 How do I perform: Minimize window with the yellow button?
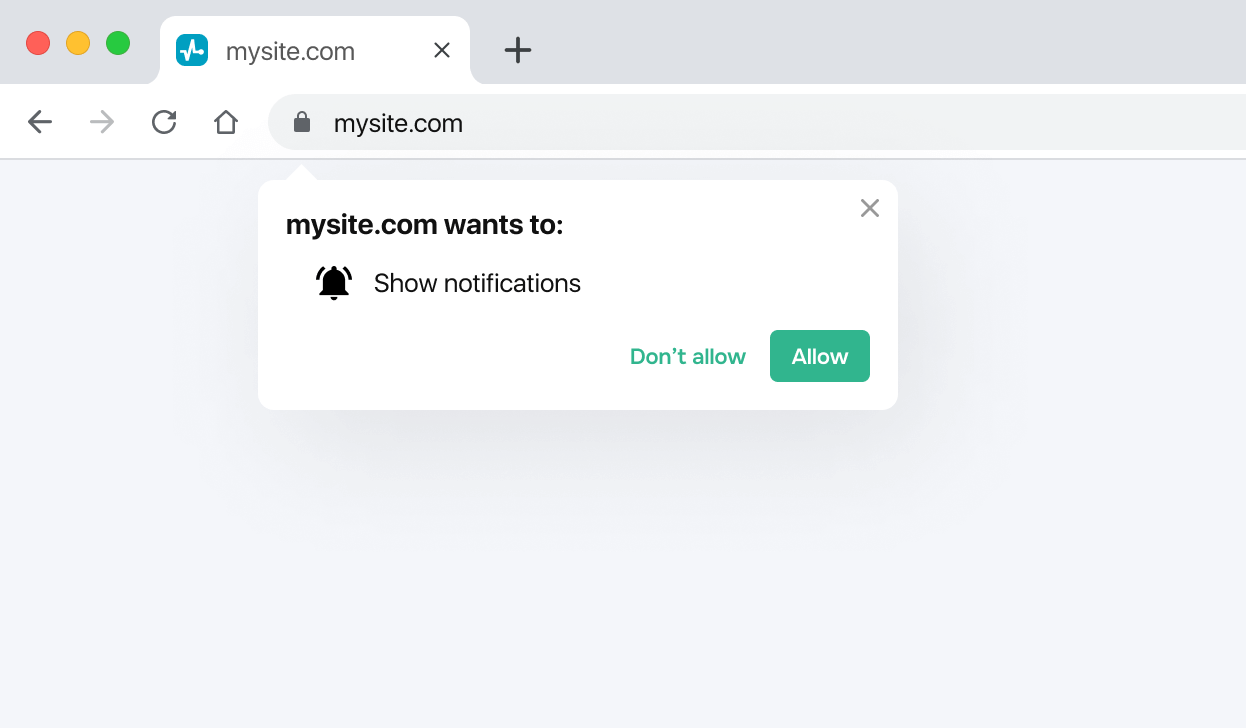click(78, 43)
